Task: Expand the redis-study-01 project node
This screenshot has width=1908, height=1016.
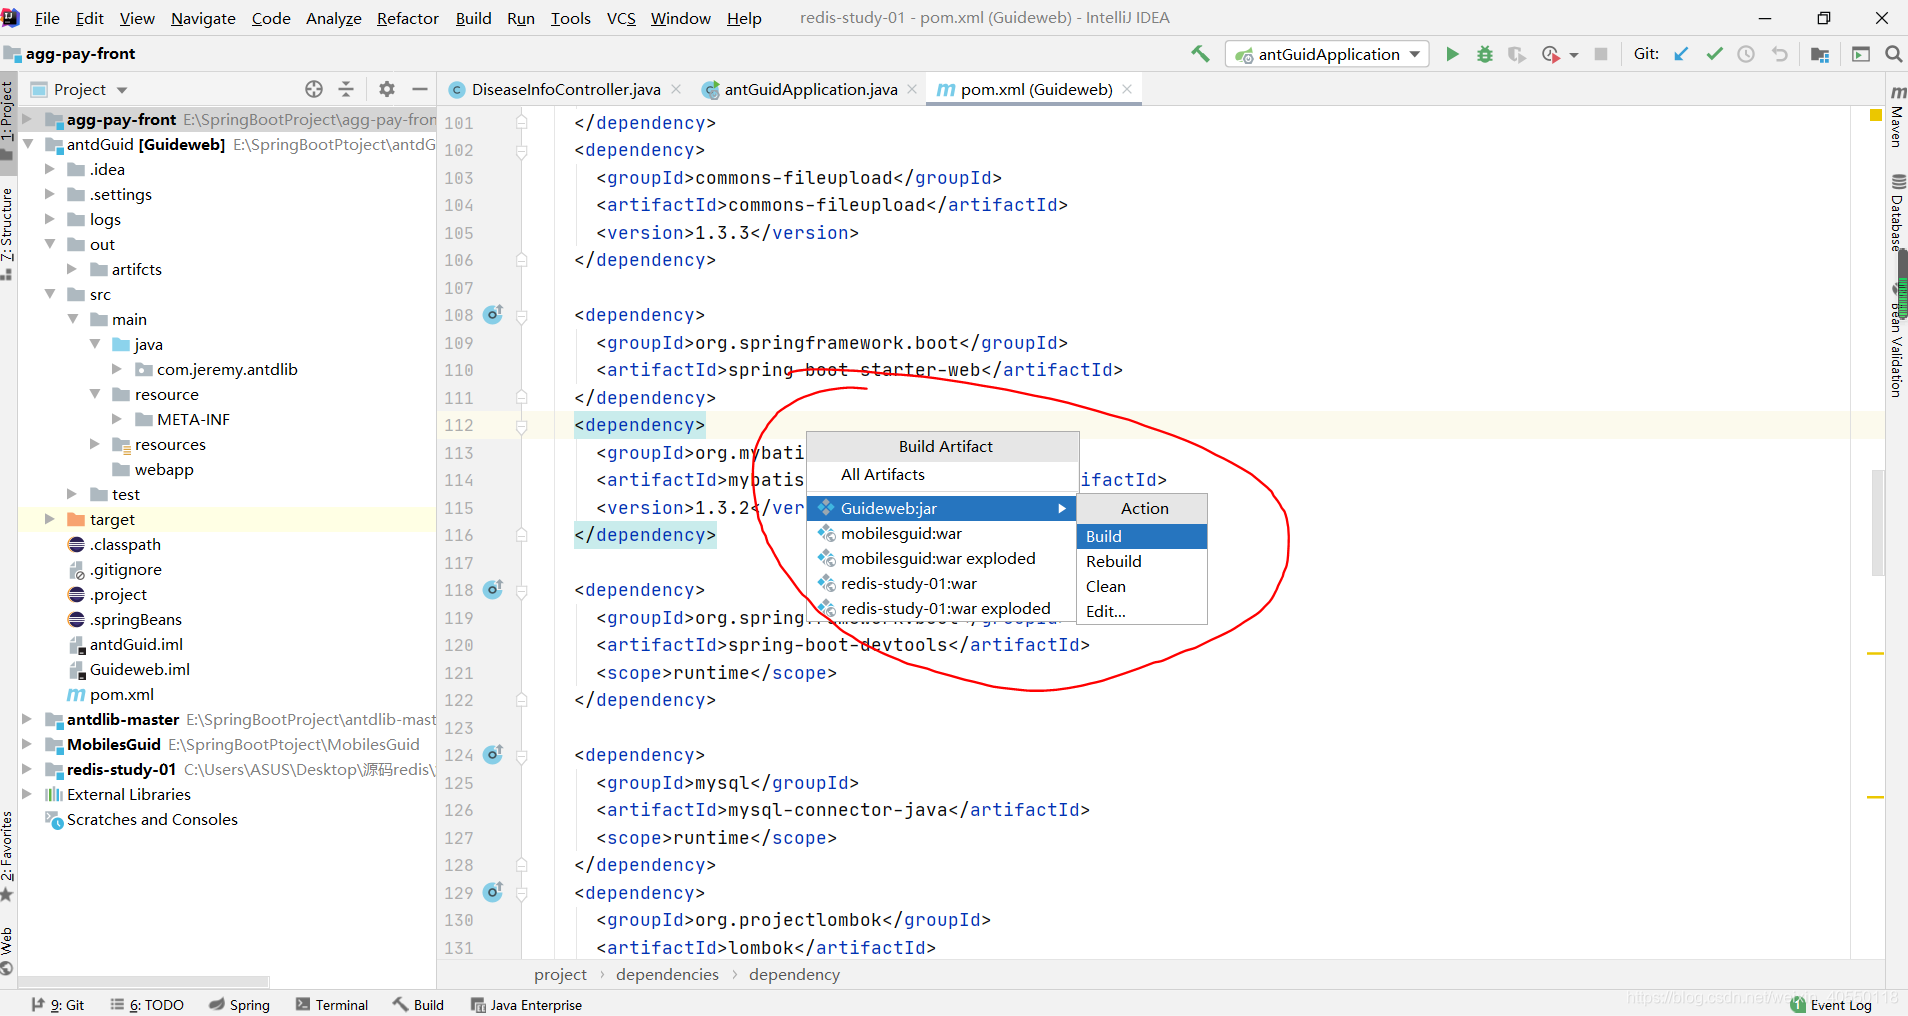Action: click(28, 769)
